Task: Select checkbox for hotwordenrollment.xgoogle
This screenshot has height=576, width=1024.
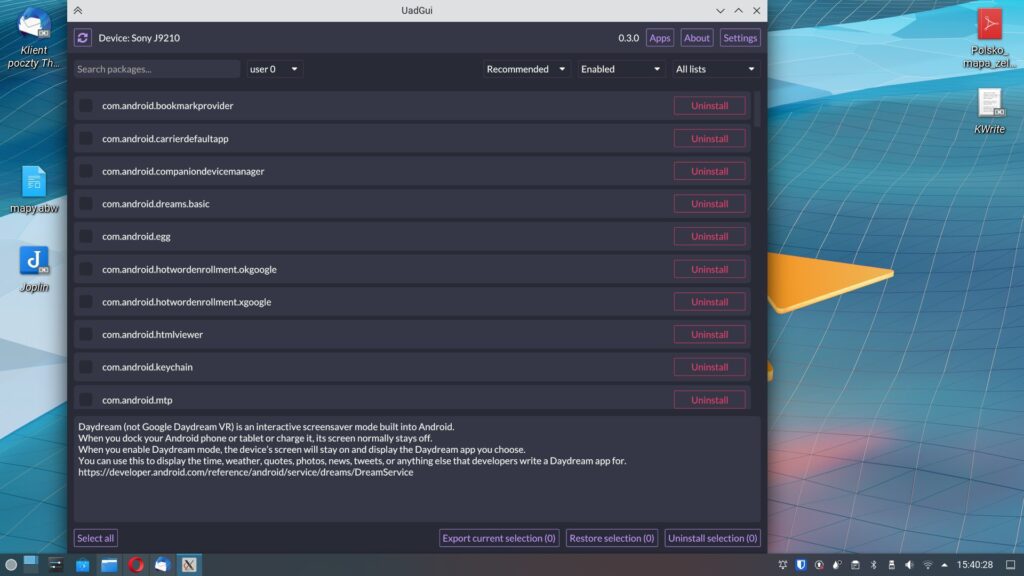Action: [x=86, y=302]
